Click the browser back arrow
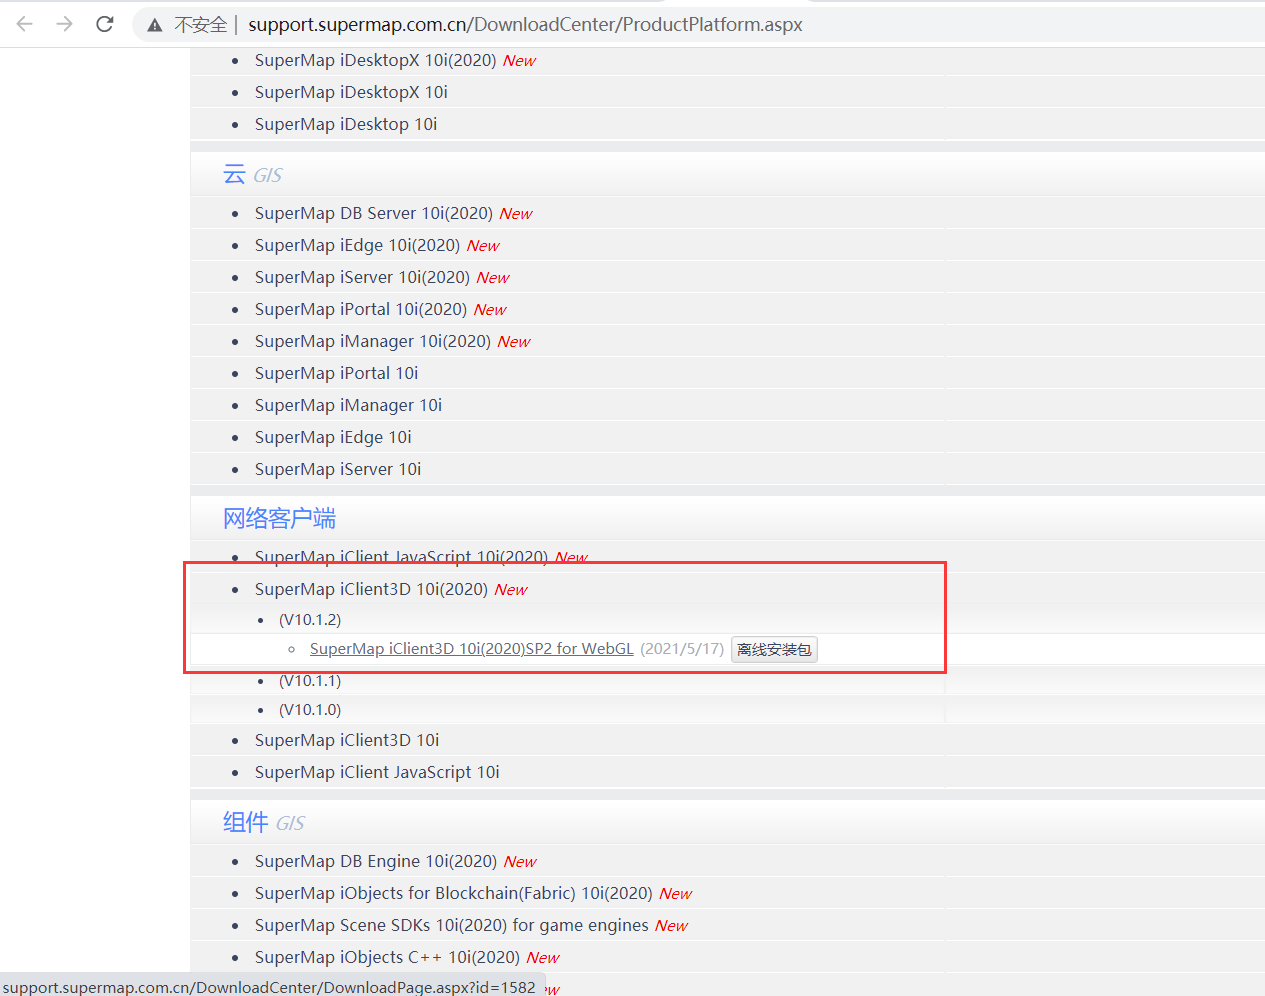Viewport: 1265px width, 996px height. (25, 24)
